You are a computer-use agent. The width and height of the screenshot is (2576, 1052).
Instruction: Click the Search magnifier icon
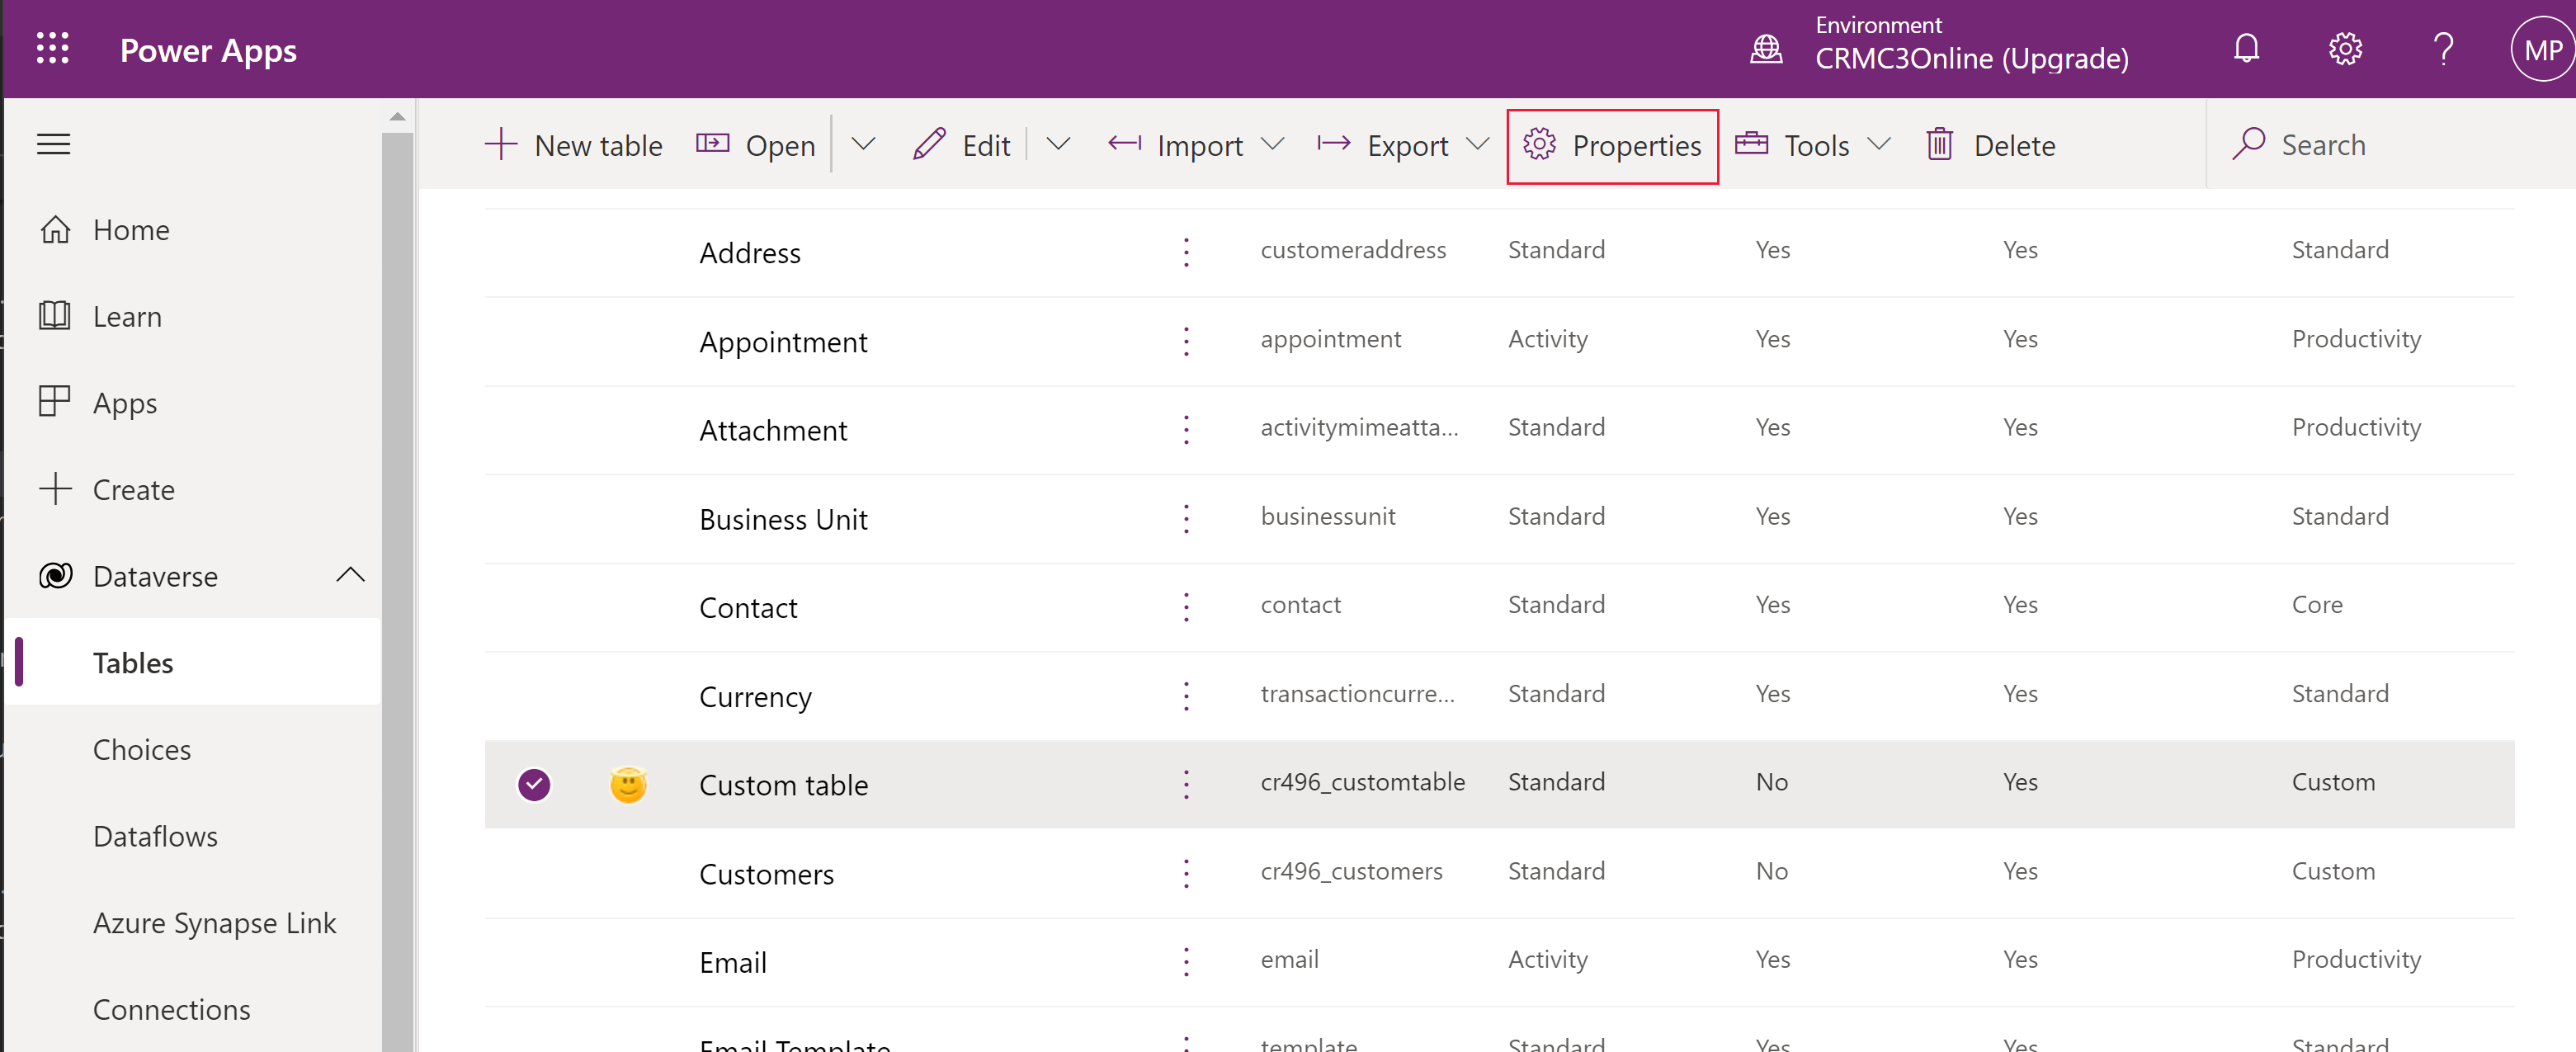click(2249, 144)
